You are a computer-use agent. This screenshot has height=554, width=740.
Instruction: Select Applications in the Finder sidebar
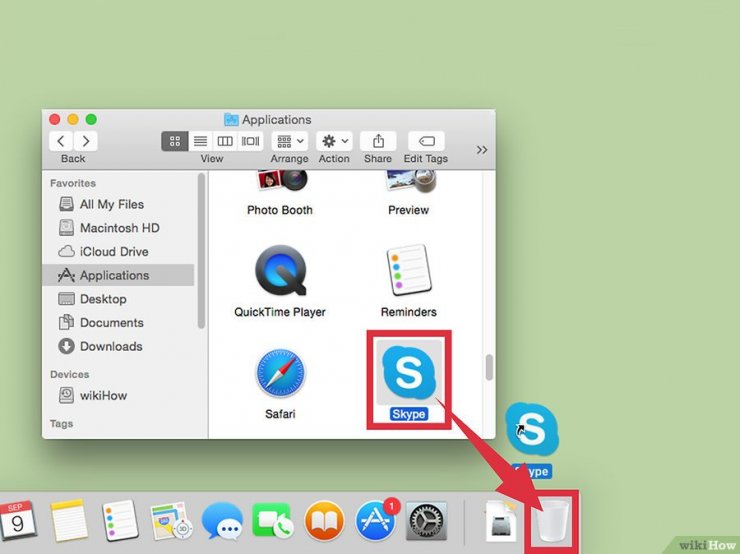tap(114, 275)
